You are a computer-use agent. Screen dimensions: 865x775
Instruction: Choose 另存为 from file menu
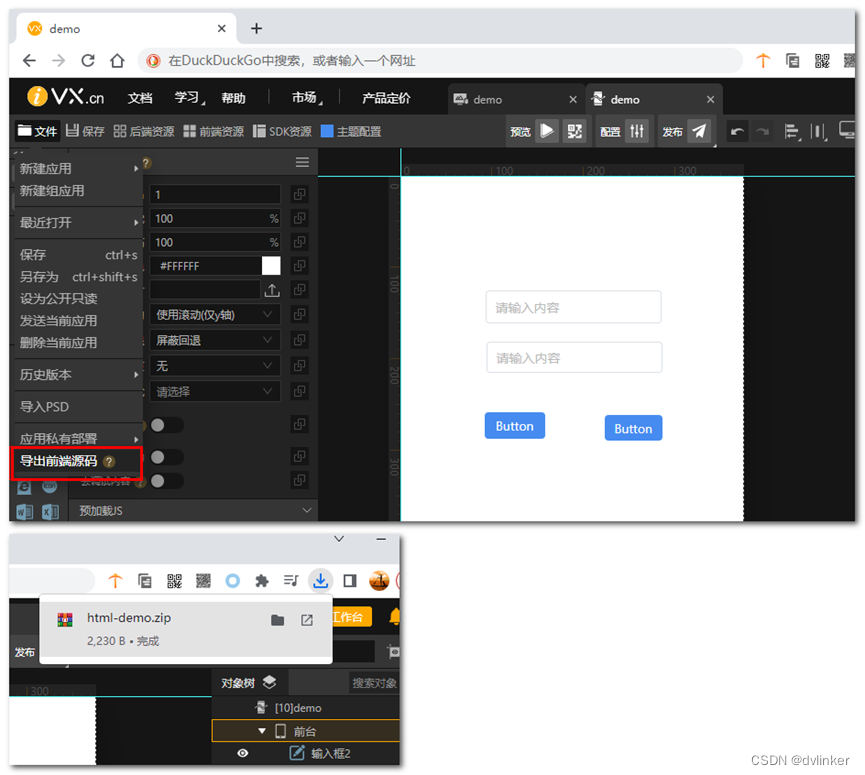pyautogui.click(x=78, y=276)
